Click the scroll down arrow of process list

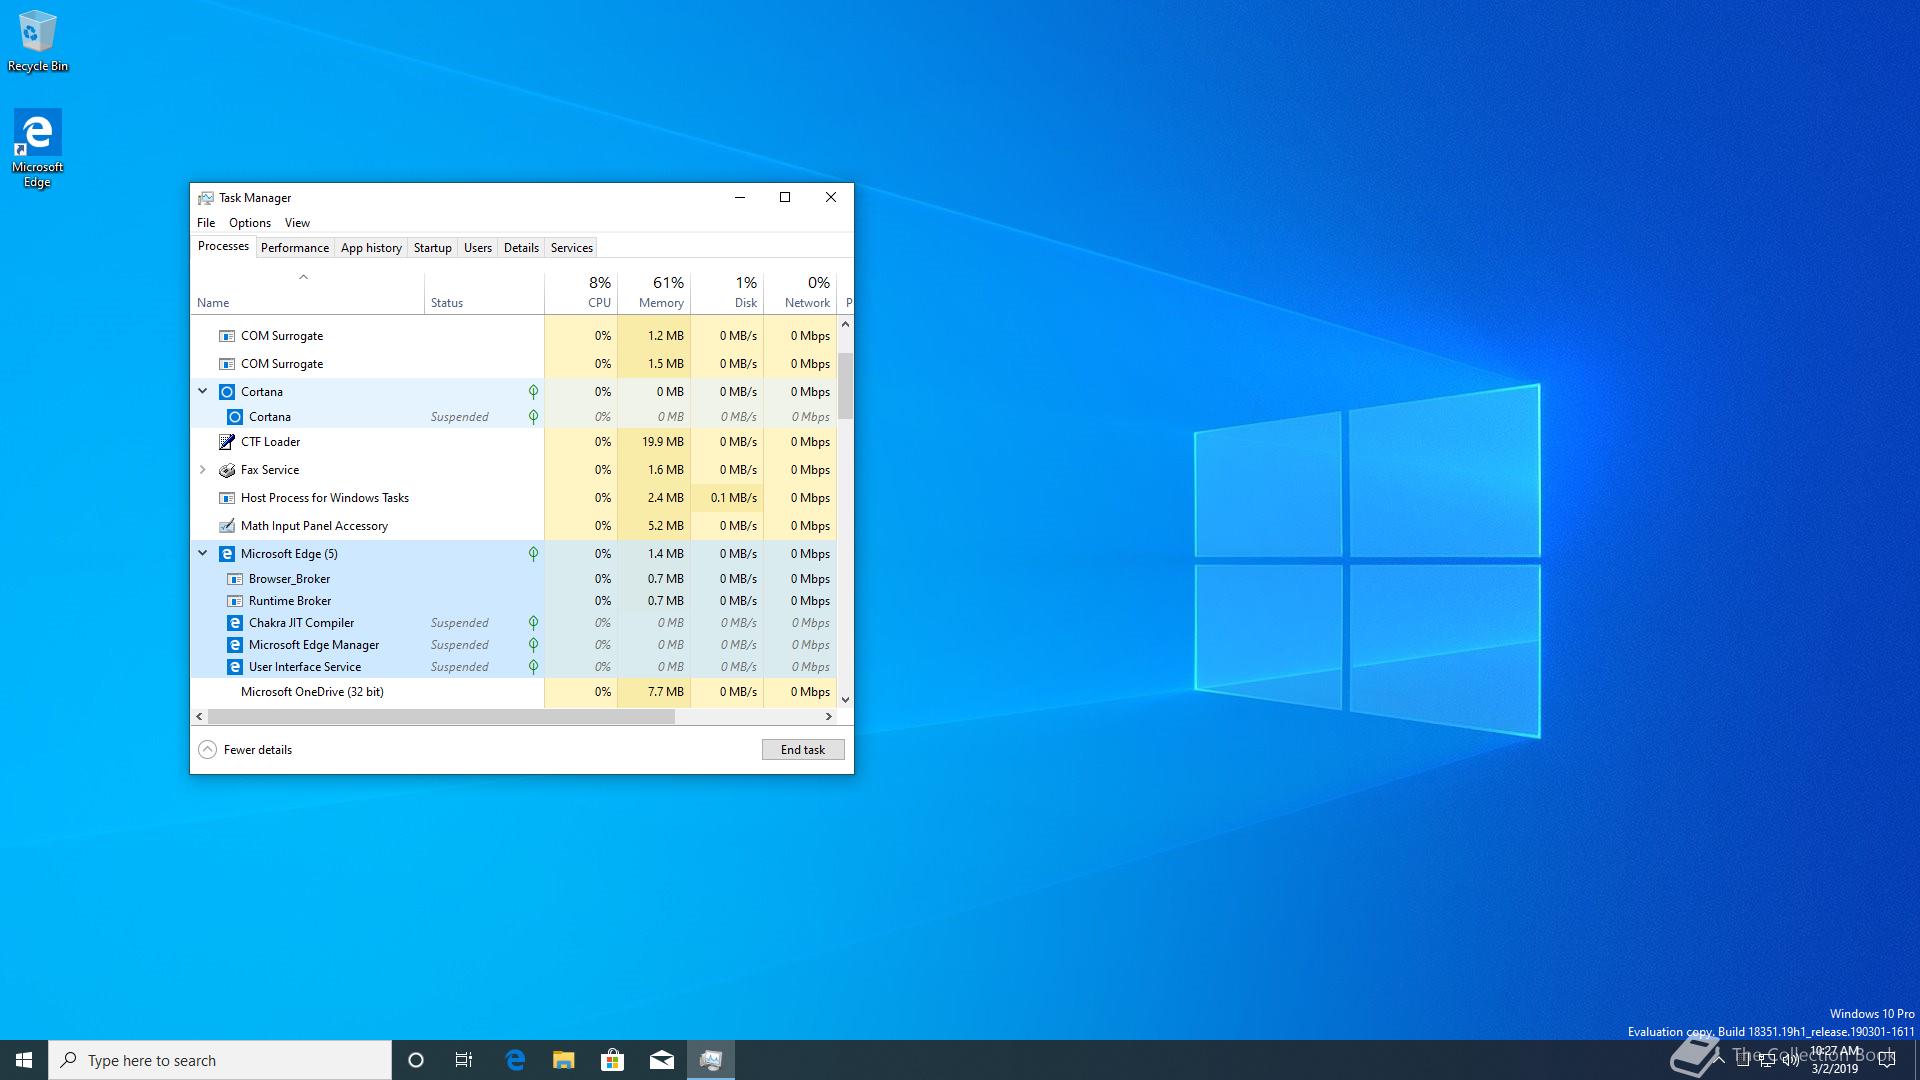tap(846, 700)
